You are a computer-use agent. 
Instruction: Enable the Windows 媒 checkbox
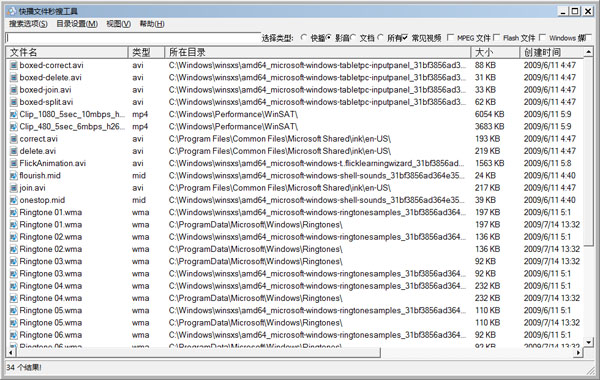pyautogui.click(x=542, y=38)
